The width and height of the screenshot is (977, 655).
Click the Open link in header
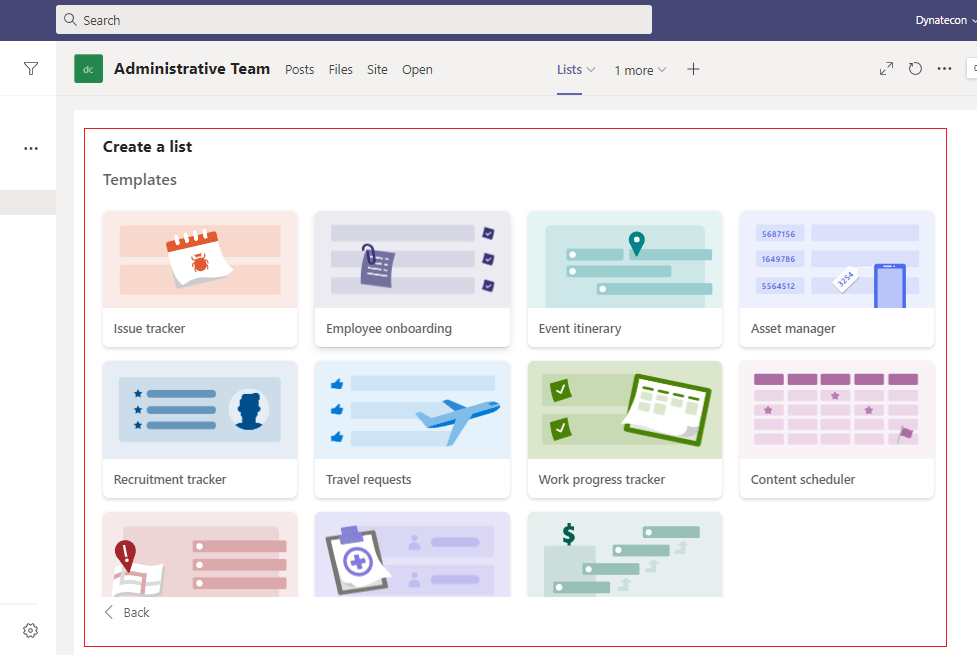tap(417, 70)
